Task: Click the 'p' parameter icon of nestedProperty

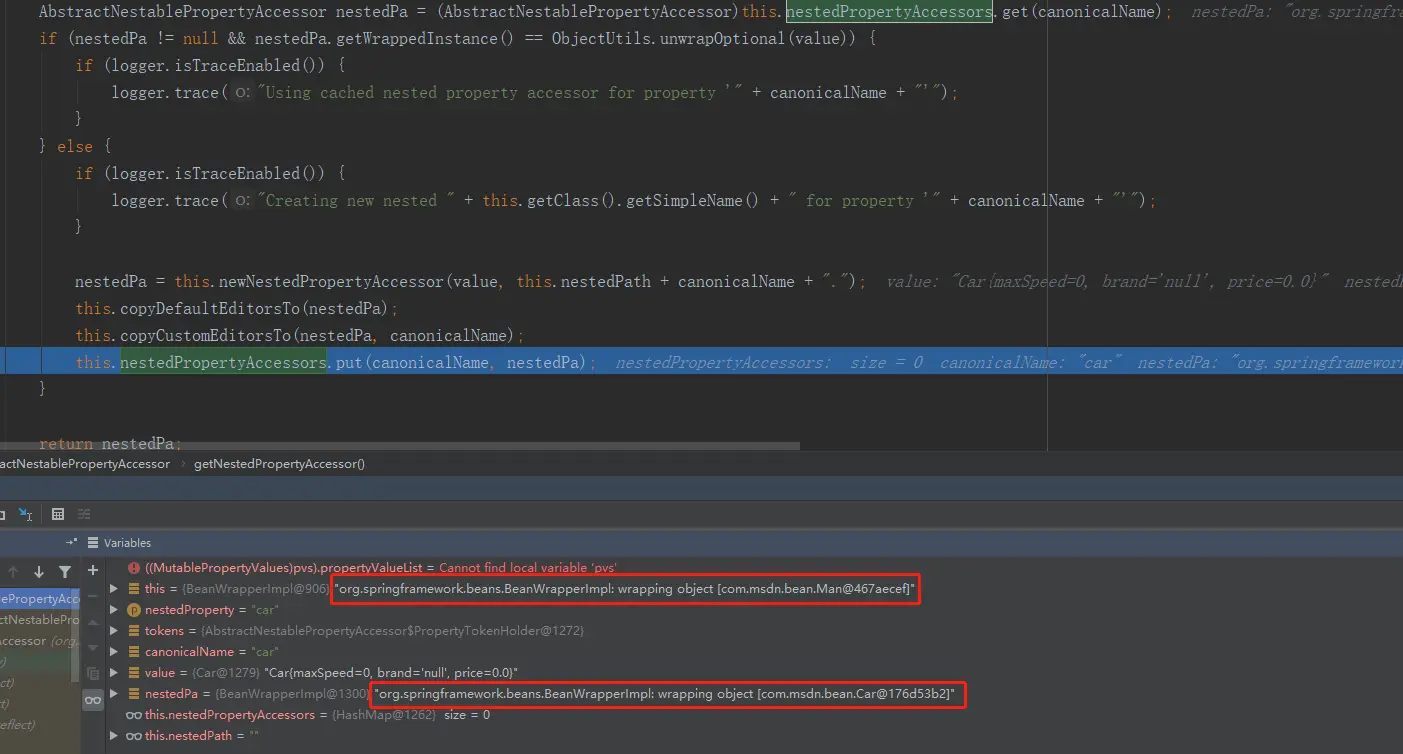Action: coord(134,610)
